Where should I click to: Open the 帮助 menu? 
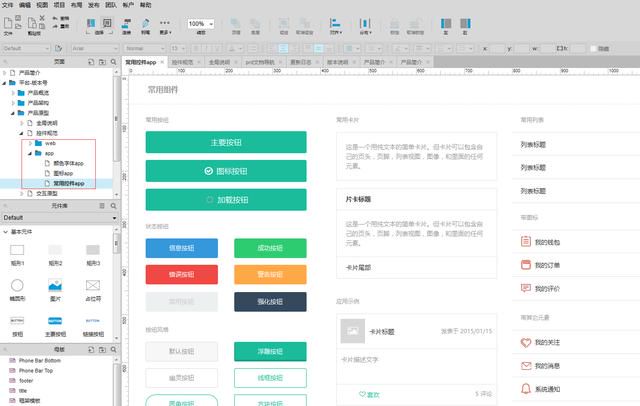145,5
